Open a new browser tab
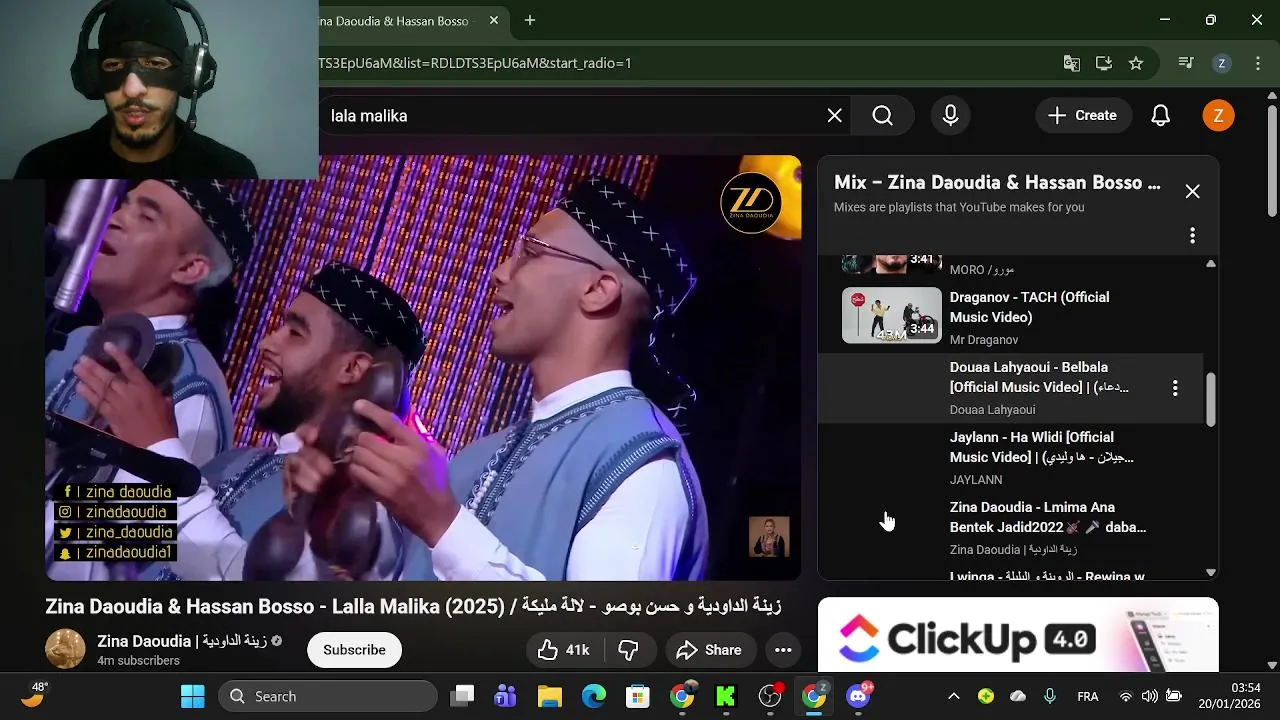Viewport: 1280px width, 720px height. click(x=530, y=20)
